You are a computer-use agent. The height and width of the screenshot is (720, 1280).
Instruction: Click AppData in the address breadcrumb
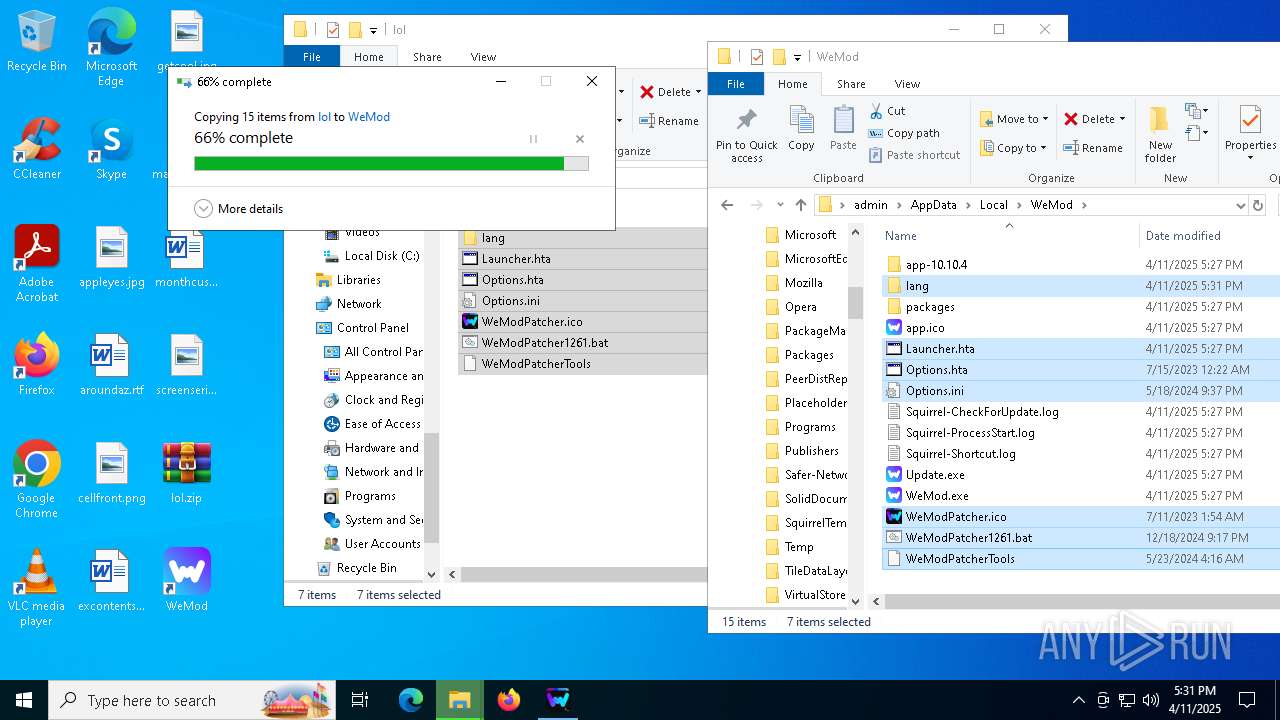(933, 205)
